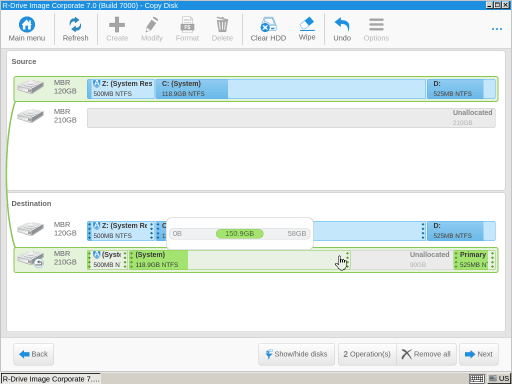Choose the Modify pencil tool

152,29
